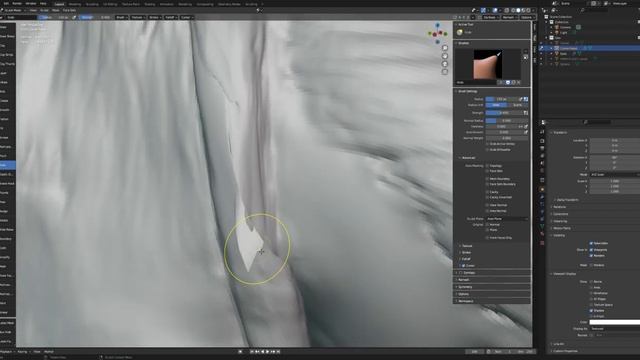Select the Boundary sculpt brush

point(7,239)
